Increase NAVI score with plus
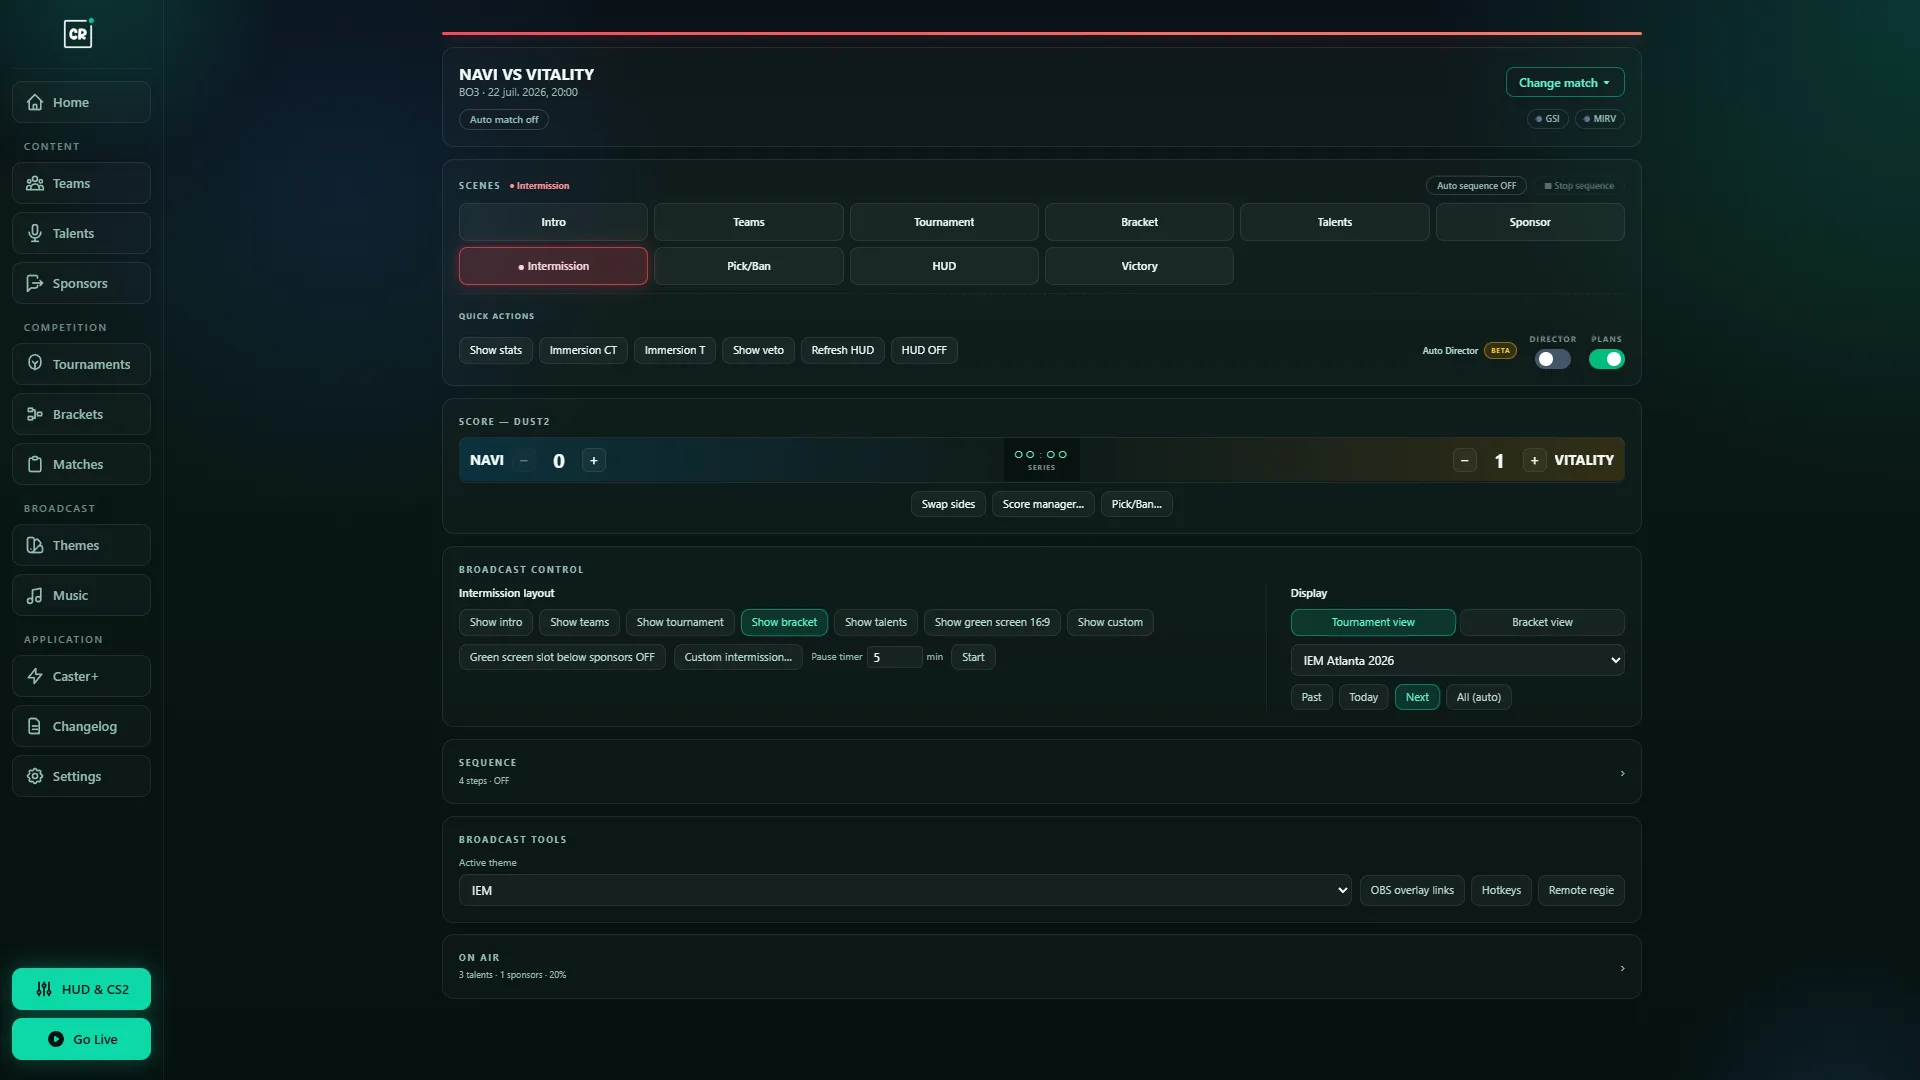This screenshot has height=1080, width=1920. tap(594, 460)
